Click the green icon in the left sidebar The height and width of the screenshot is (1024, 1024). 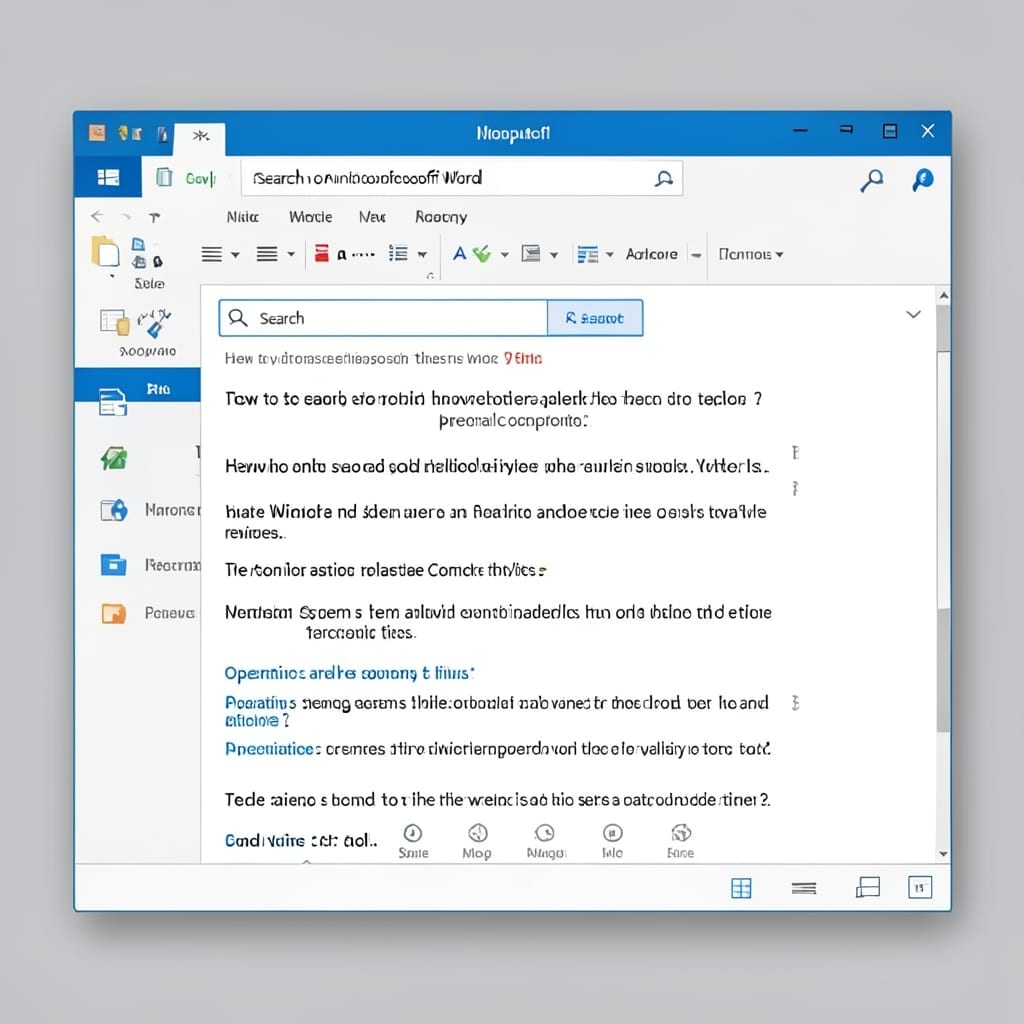click(x=114, y=458)
